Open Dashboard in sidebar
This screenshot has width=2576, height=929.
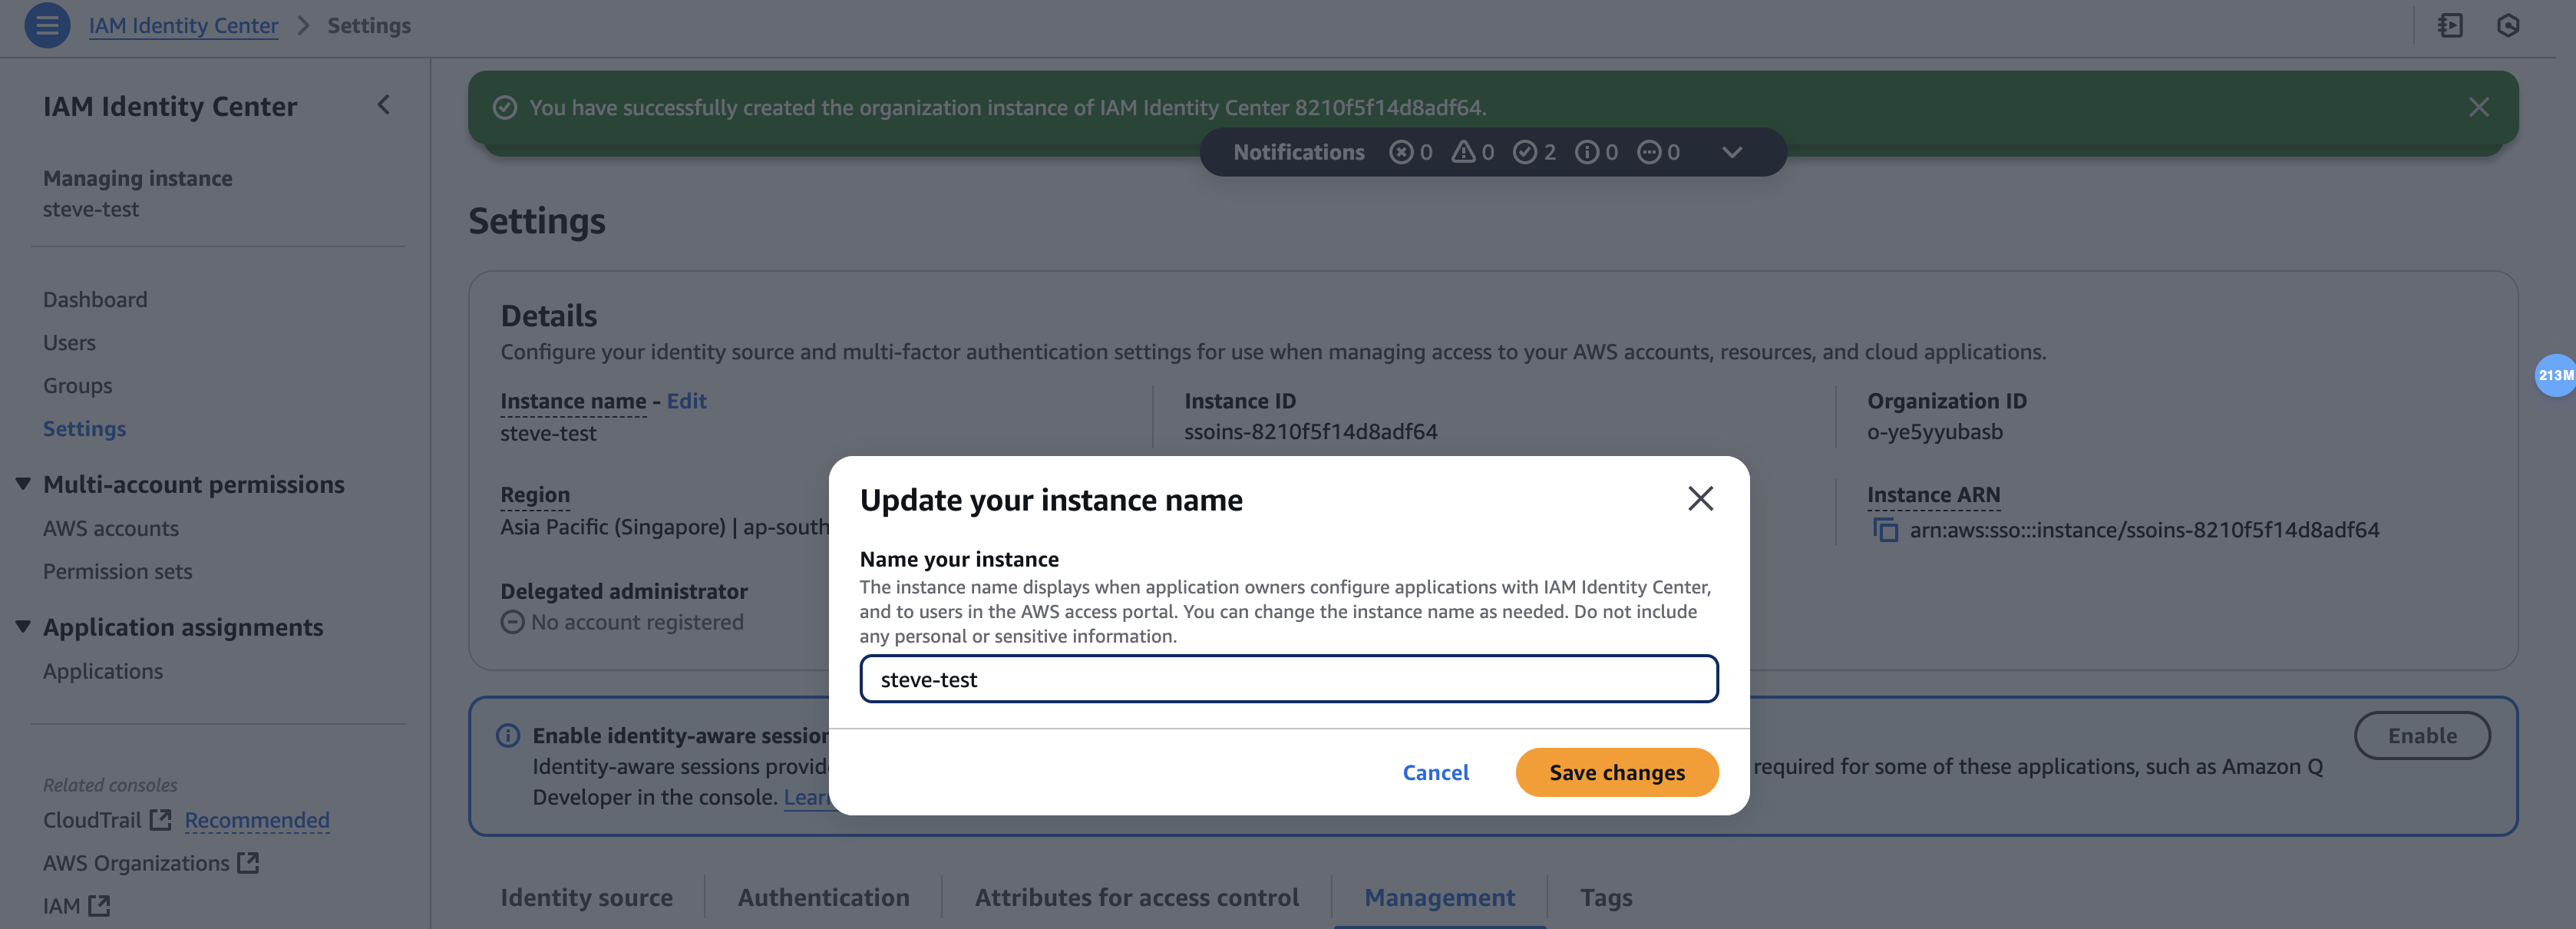[95, 300]
